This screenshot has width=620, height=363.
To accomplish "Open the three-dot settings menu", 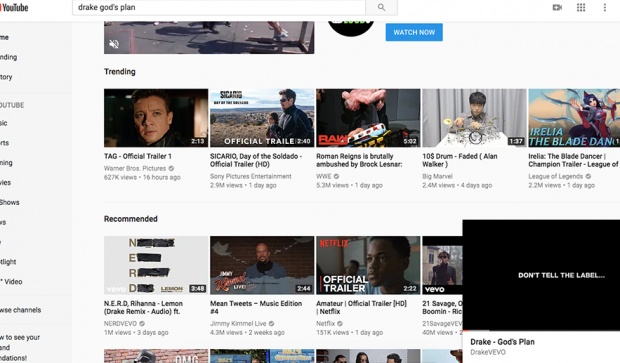I will 605,7.
